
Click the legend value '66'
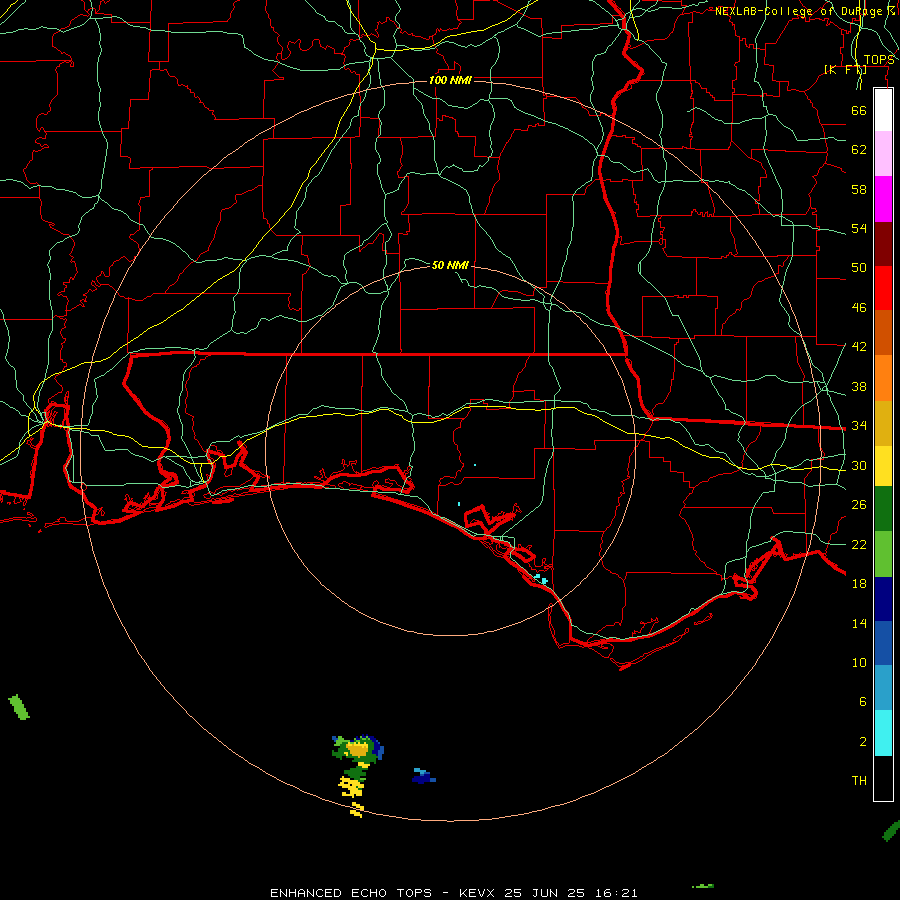pos(859,110)
